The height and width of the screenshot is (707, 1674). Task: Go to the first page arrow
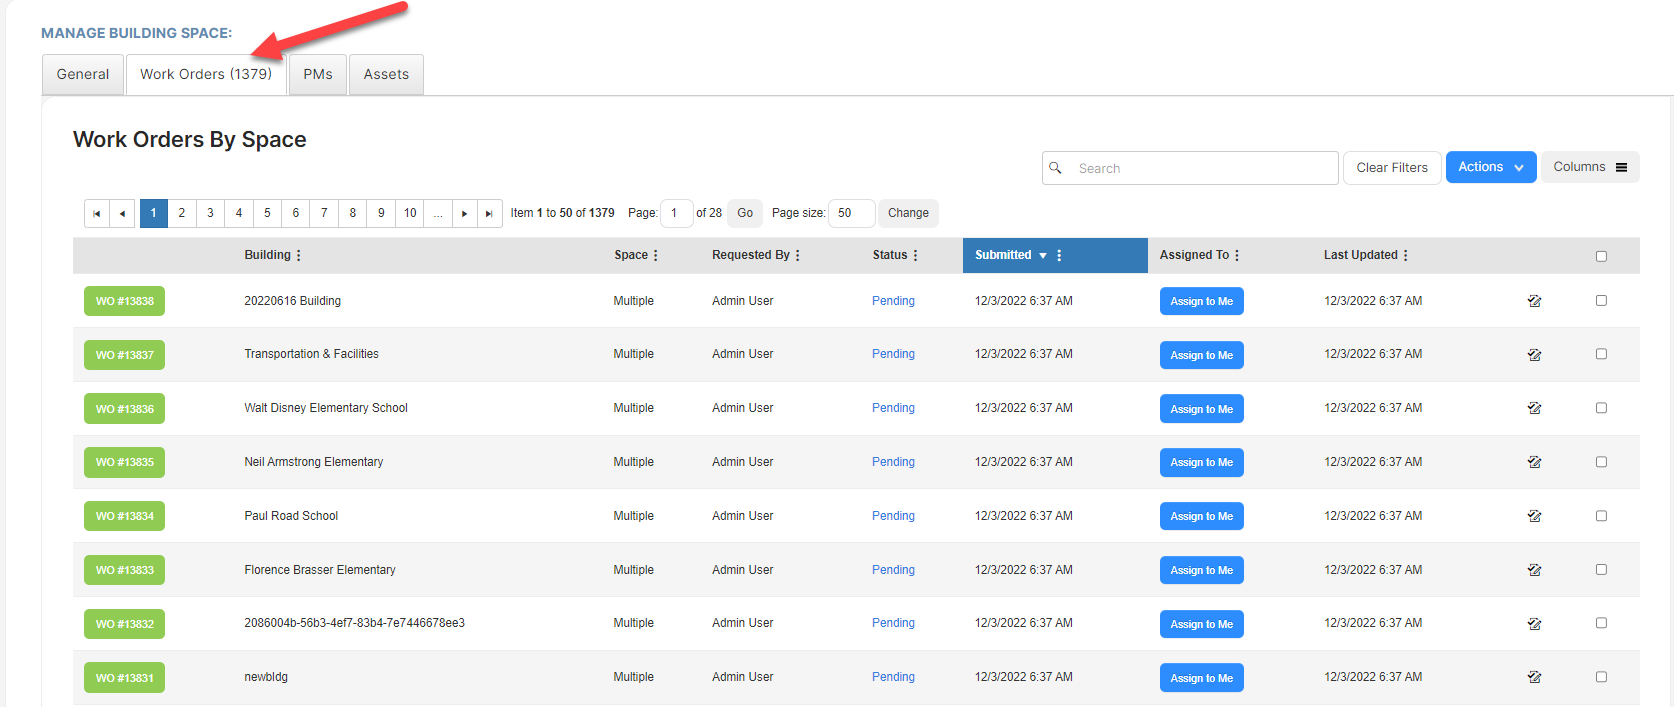[96, 213]
